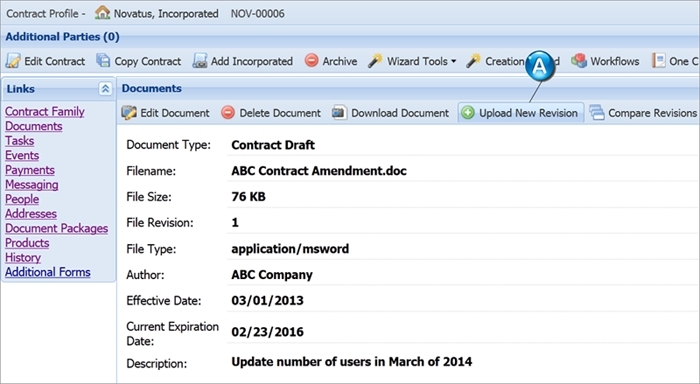
Task: Click the Compare Revisions icon
Action: (x=596, y=113)
